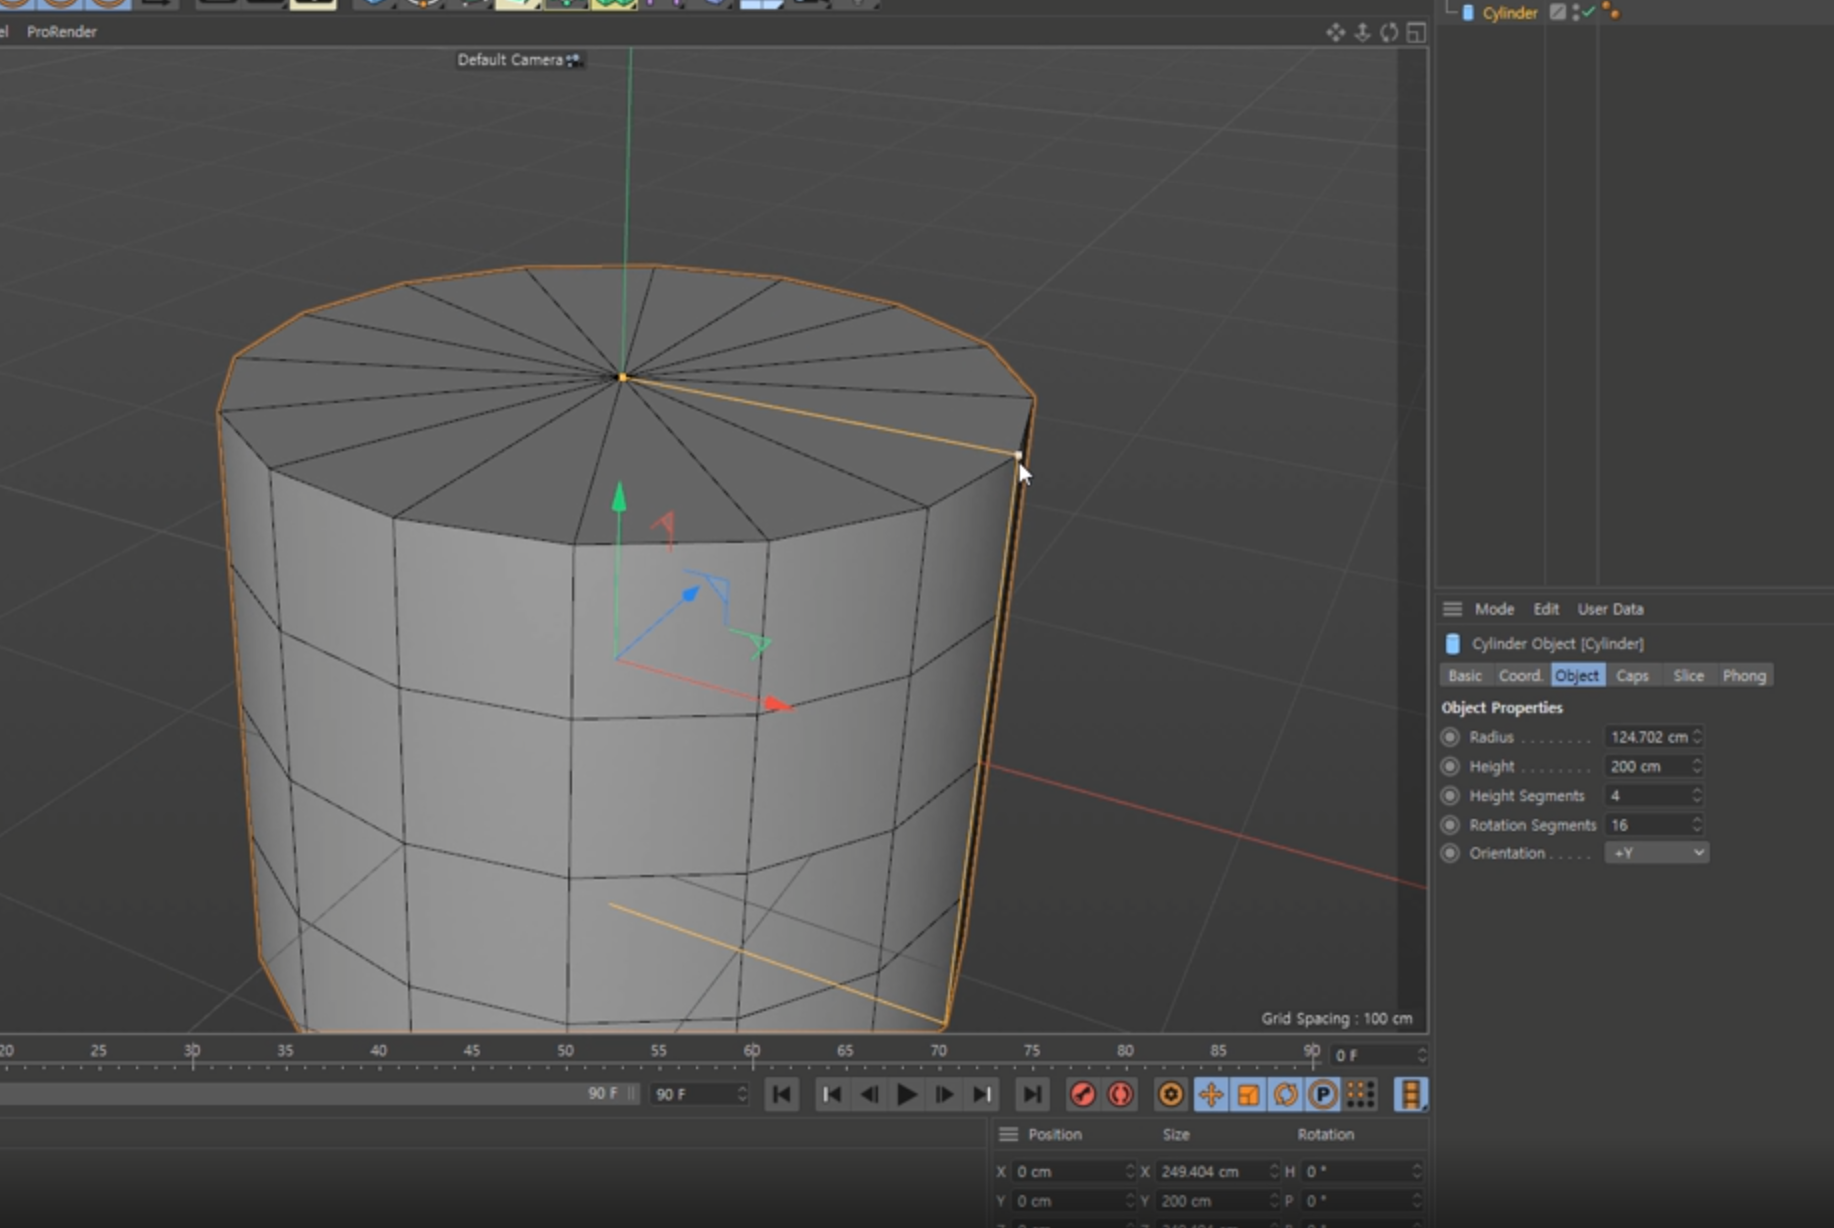Screen dimensions: 1834x1228
Task: Click the viewport orbit camera icon
Action: [1389, 33]
